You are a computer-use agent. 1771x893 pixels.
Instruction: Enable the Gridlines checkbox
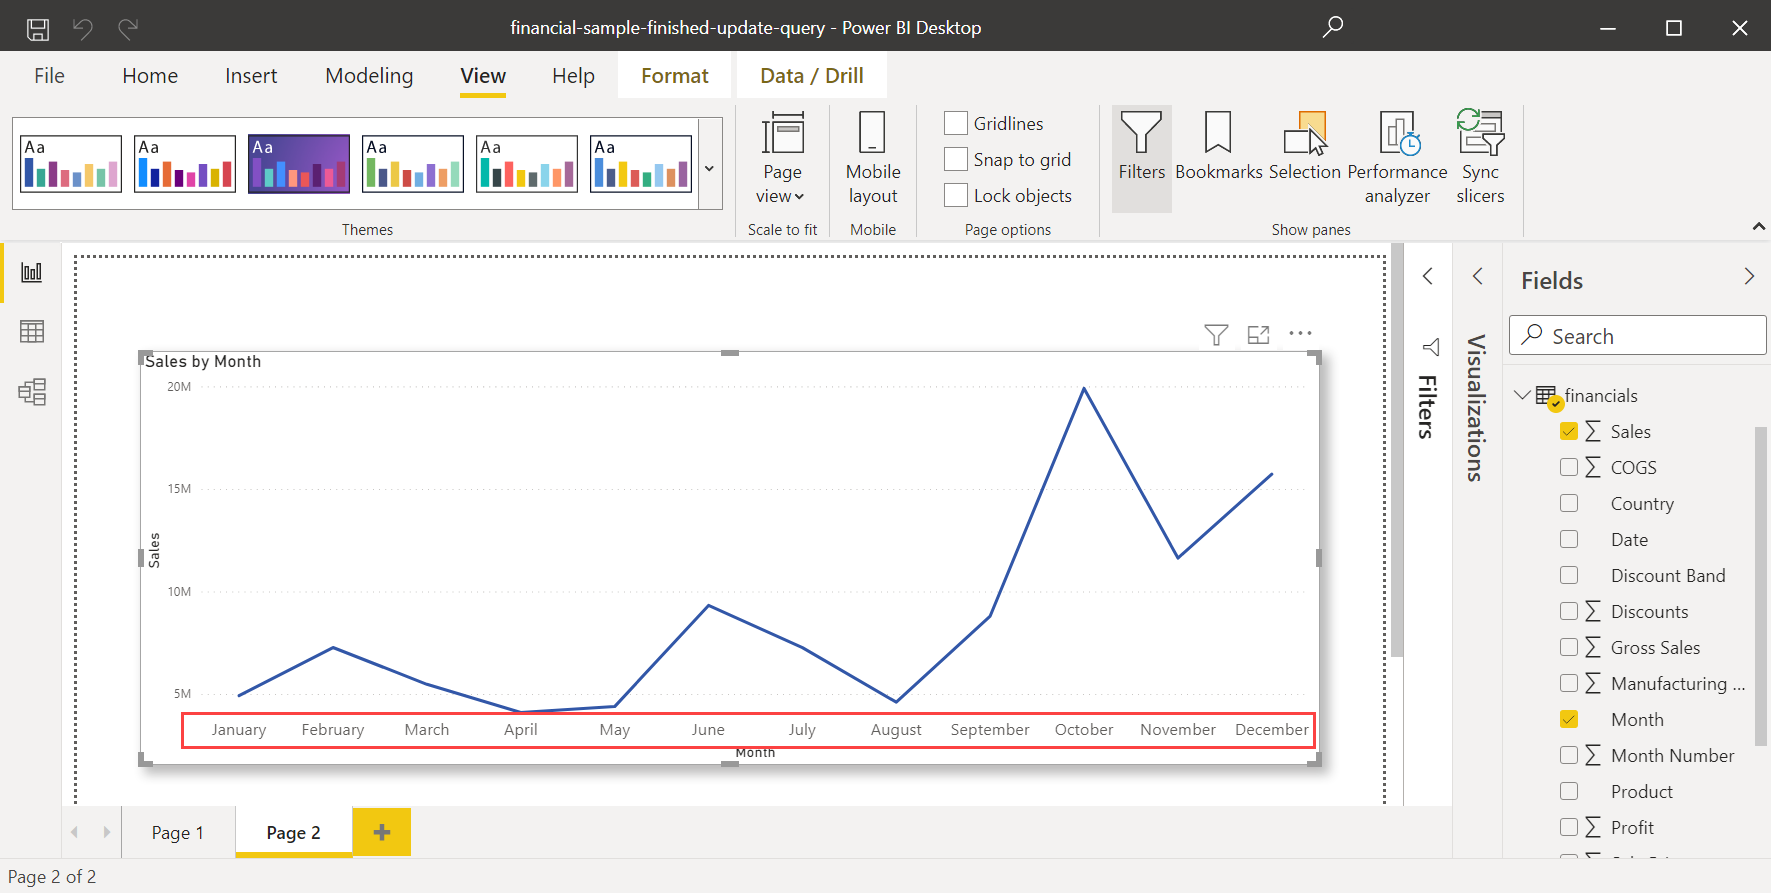956,123
